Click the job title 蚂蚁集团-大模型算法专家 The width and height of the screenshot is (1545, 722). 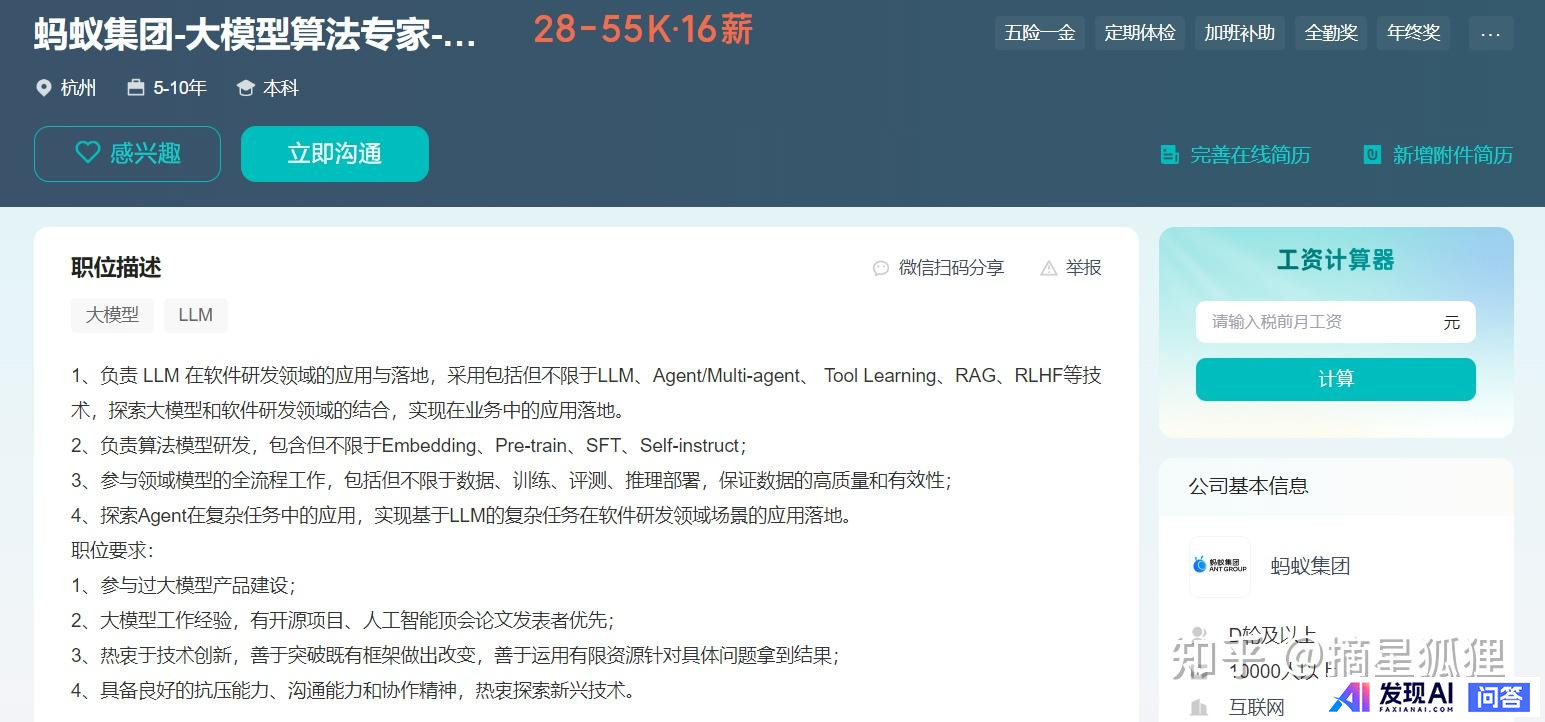pos(256,34)
